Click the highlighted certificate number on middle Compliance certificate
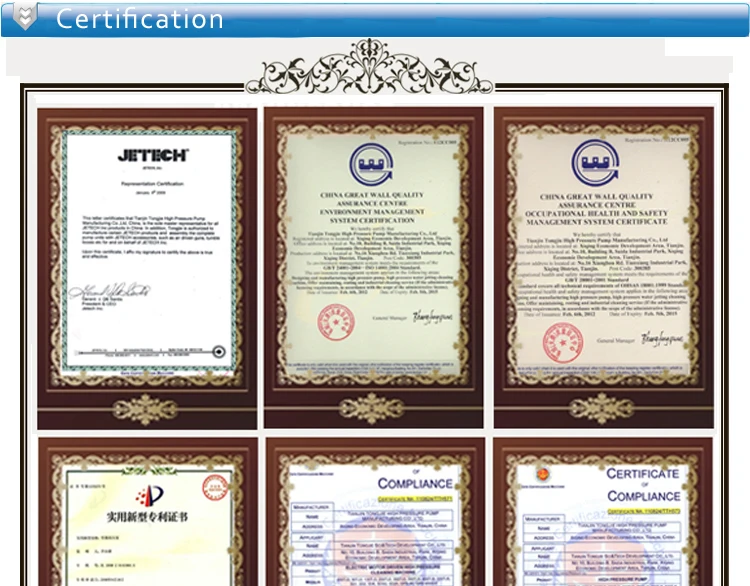Screen dimensions: 750x586 tap(415, 499)
